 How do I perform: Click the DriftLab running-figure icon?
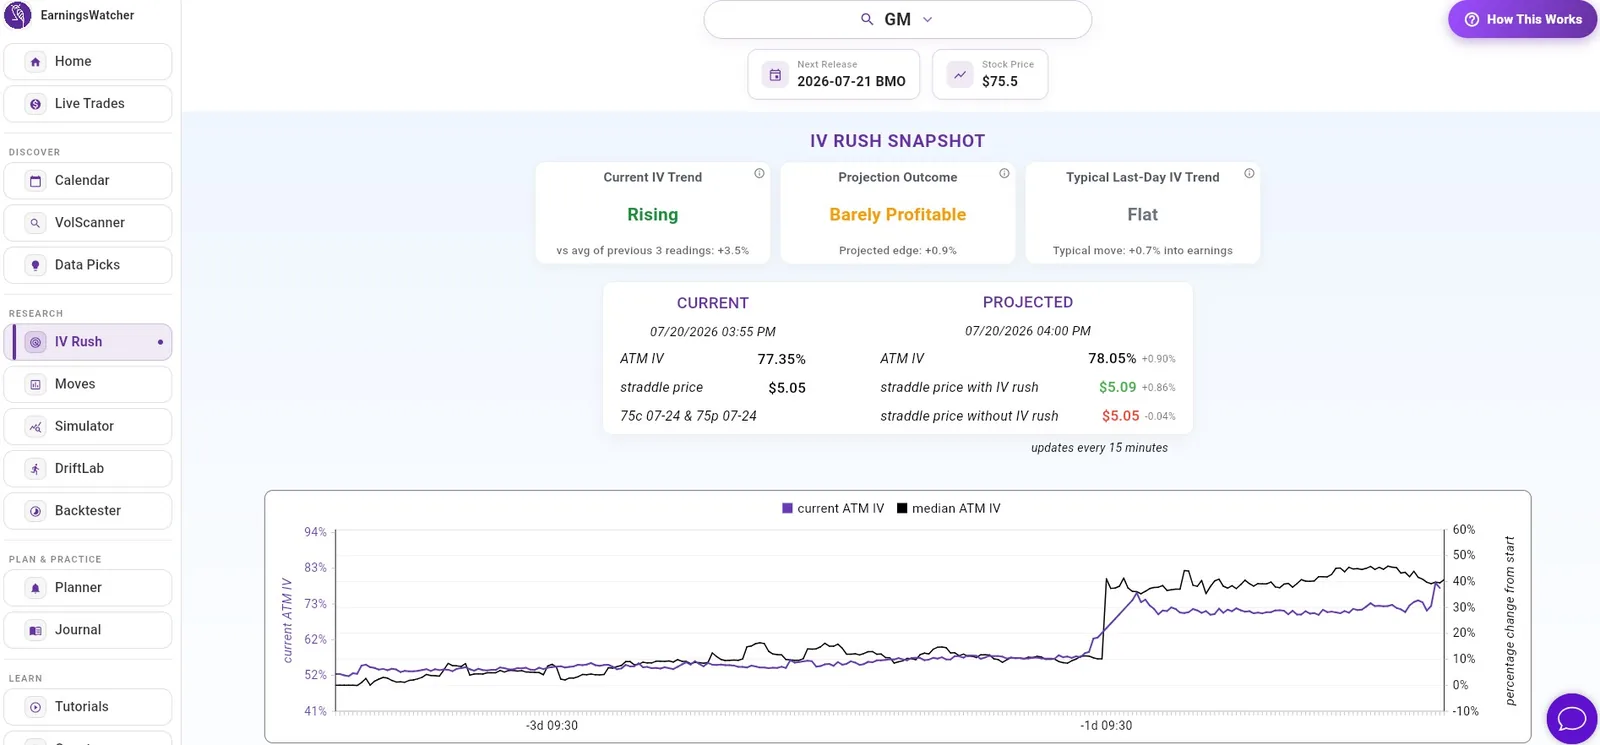pyautogui.click(x=36, y=469)
